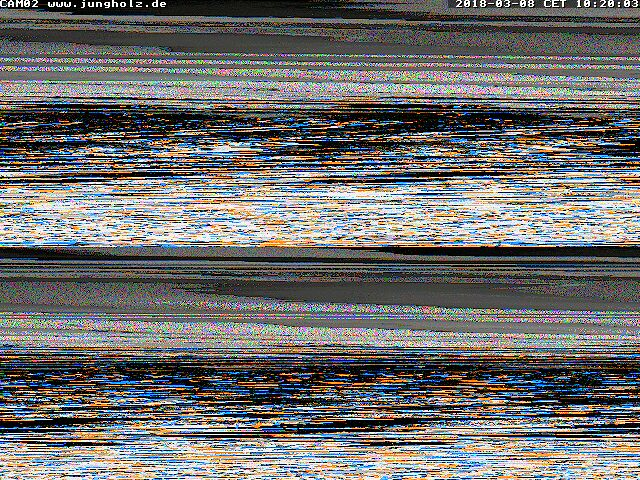640x480 pixels.
Task: Click the 2018-03-08 date stamp
Action: click(496, 5)
